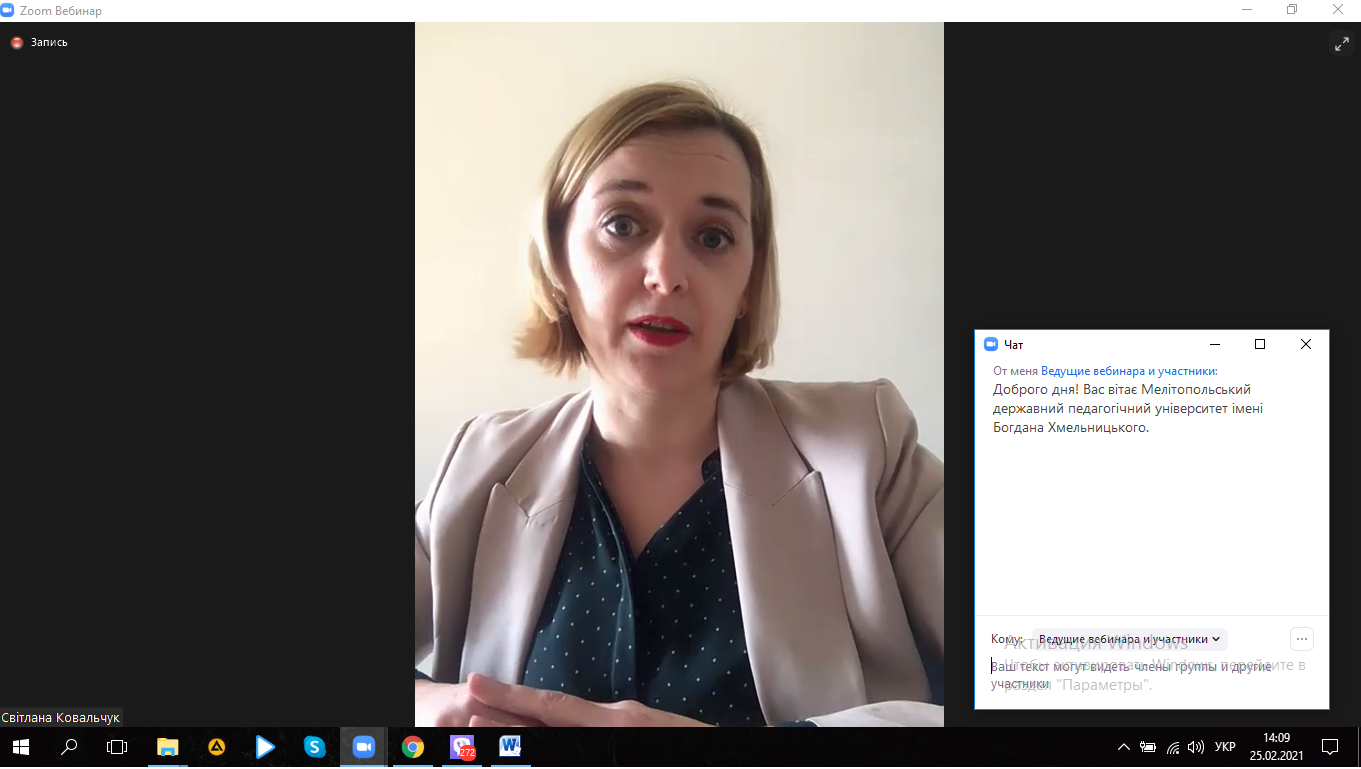Screen dimensions: 1361x769
Task: Expand the 'Ведущие вебинара и участники' recipient dropdown
Action: click(1129, 639)
